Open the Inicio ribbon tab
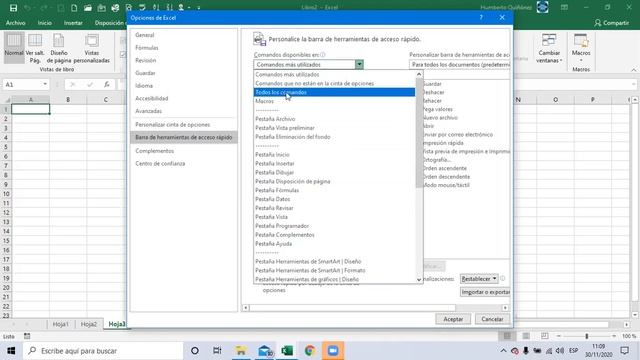640x360 pixels. click(x=44, y=23)
